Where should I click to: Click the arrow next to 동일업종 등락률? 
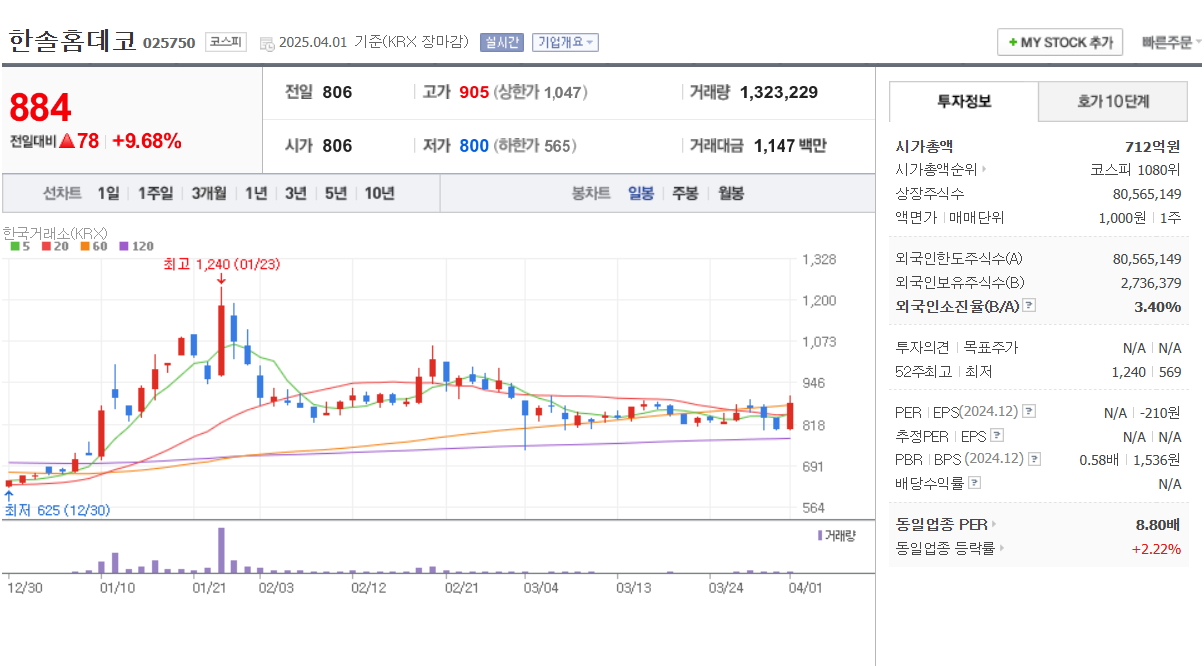click(1002, 548)
